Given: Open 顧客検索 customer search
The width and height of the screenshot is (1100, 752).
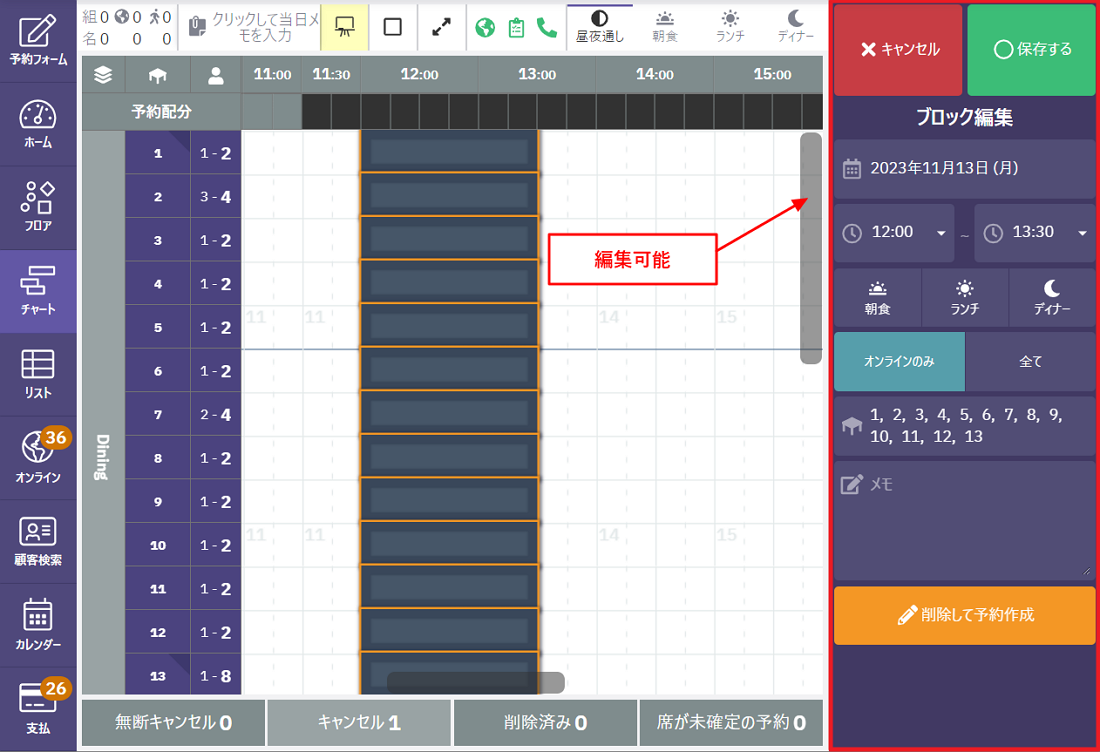Looking at the screenshot, I should point(38,541).
